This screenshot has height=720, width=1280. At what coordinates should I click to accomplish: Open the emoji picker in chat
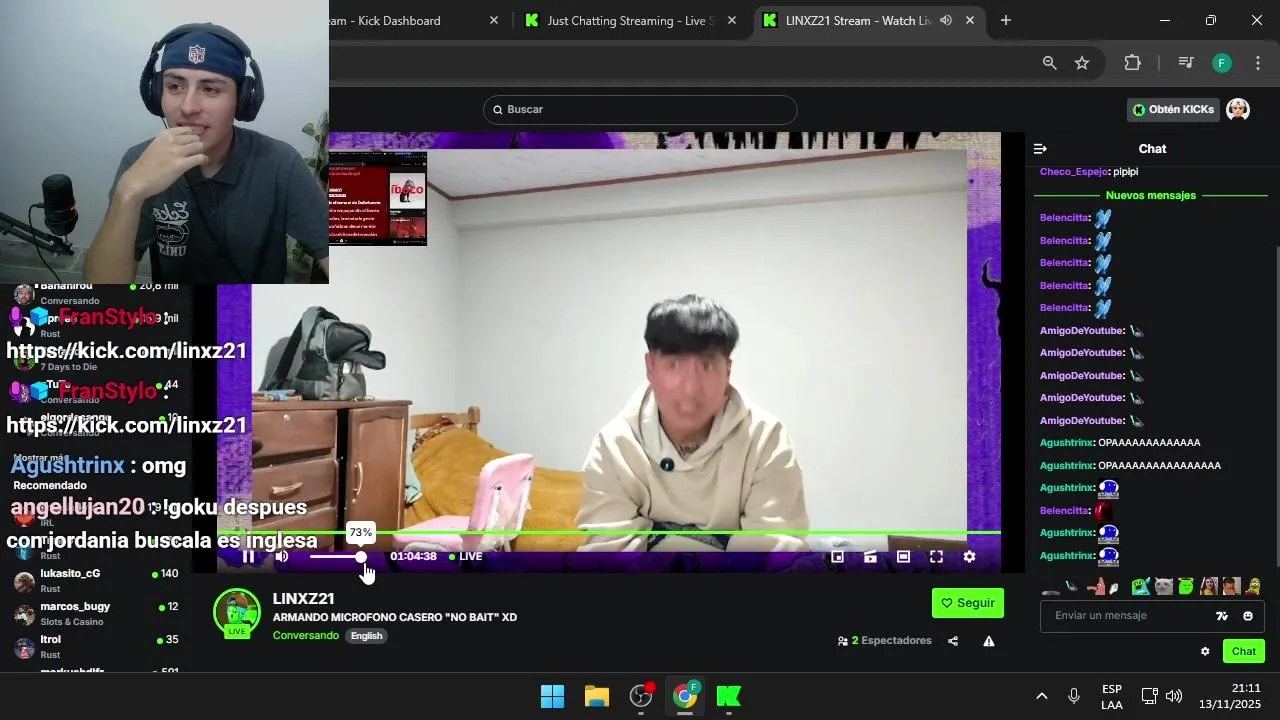(x=1248, y=616)
